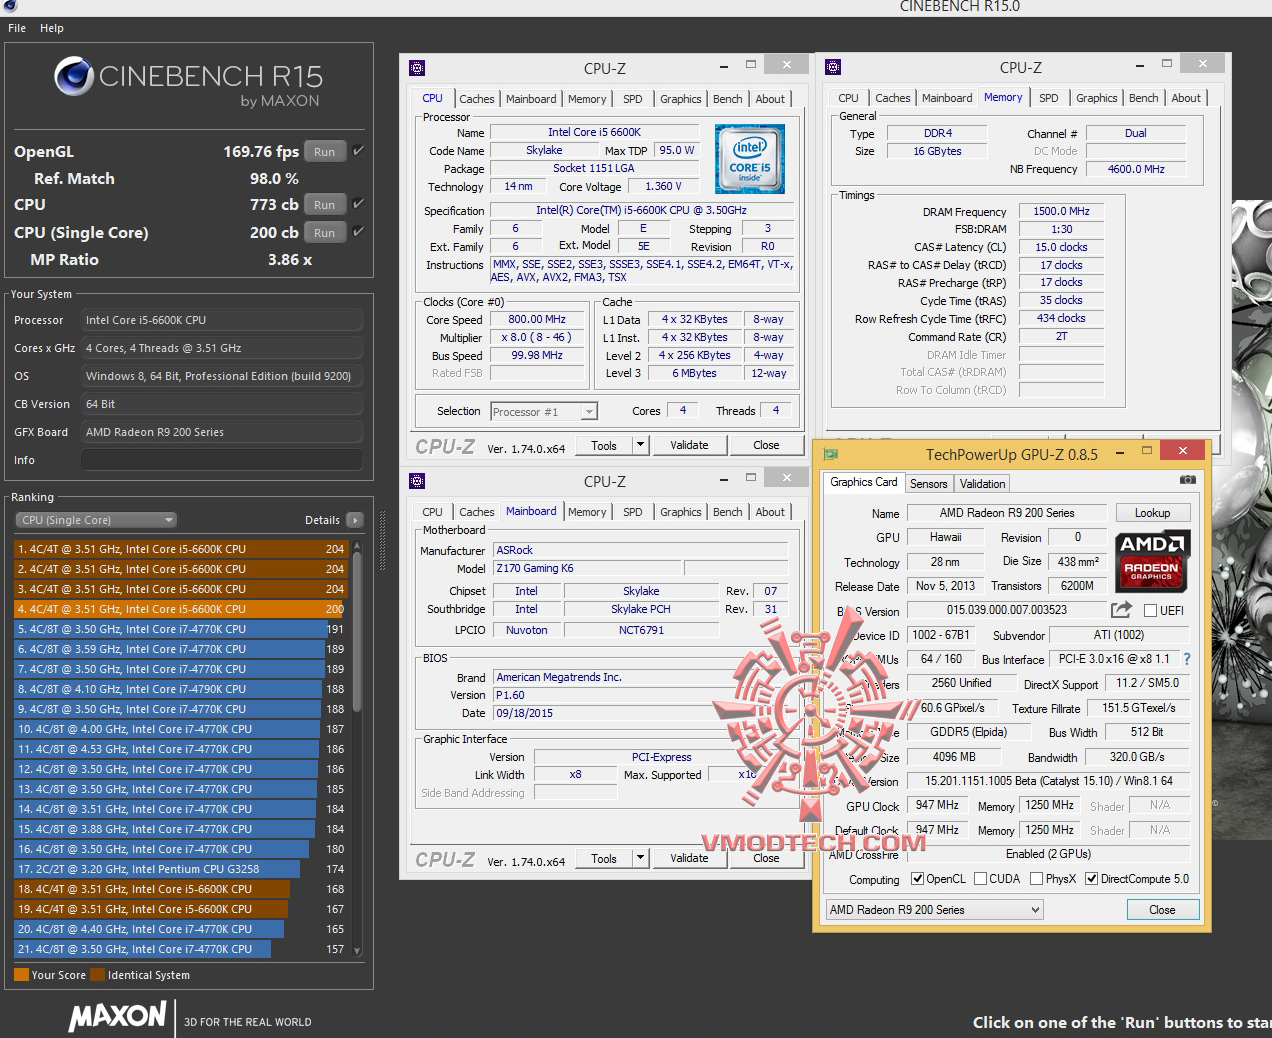This screenshot has width=1272, height=1038.
Task: Click the ranking list scroll-down arrow
Action: point(357,952)
